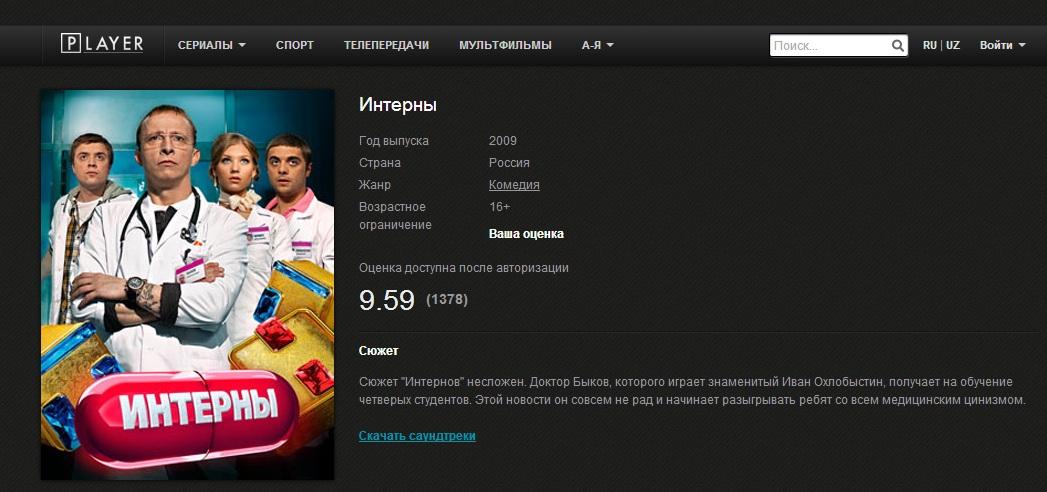
Task: Click the 9.59 rating value
Action: pyautogui.click(x=387, y=300)
